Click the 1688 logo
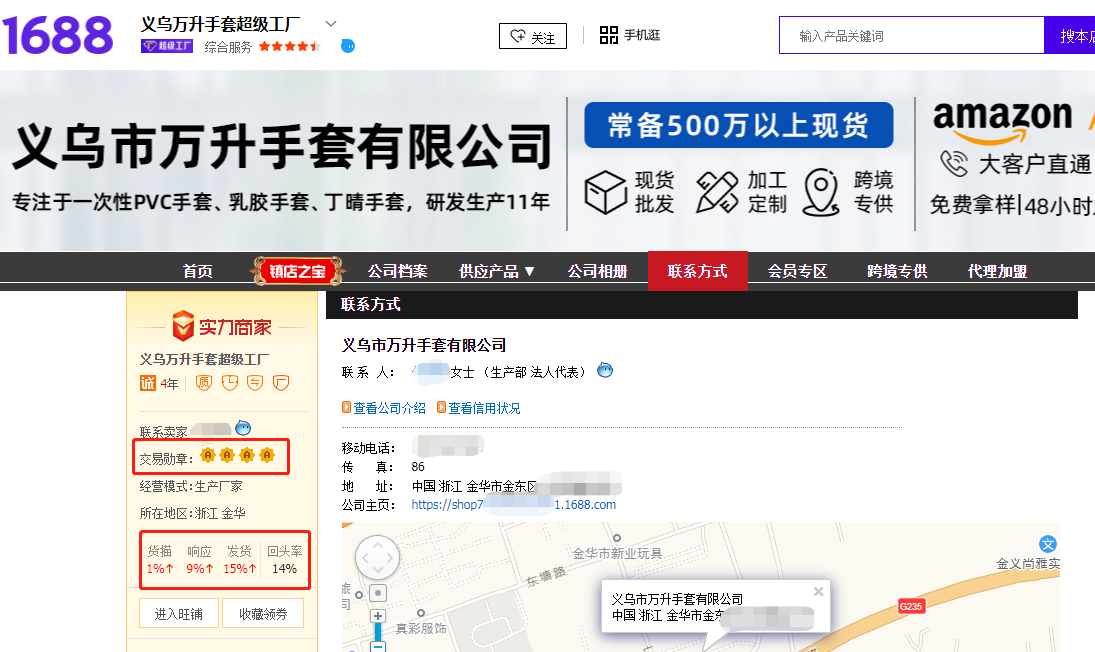The image size is (1095, 652). [57, 35]
